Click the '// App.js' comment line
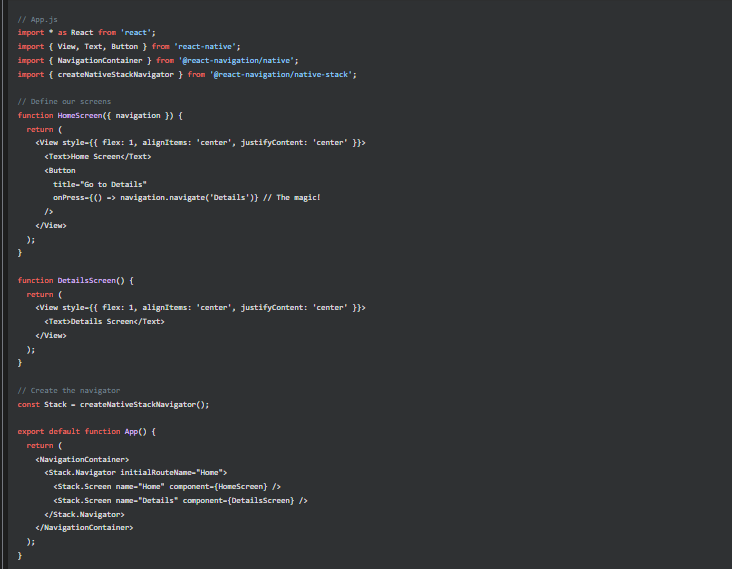This screenshot has width=732, height=569. [37, 20]
